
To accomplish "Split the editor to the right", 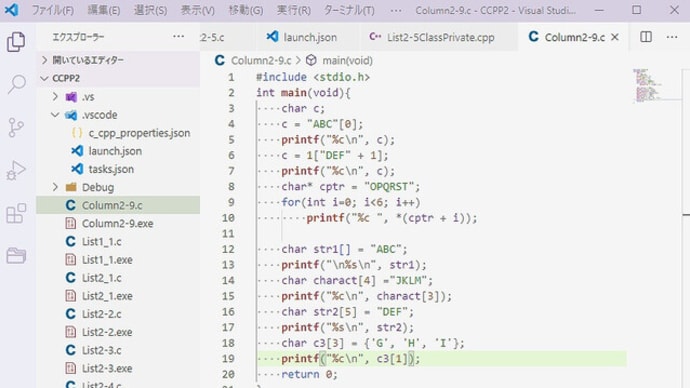I will pyautogui.click(x=646, y=37).
